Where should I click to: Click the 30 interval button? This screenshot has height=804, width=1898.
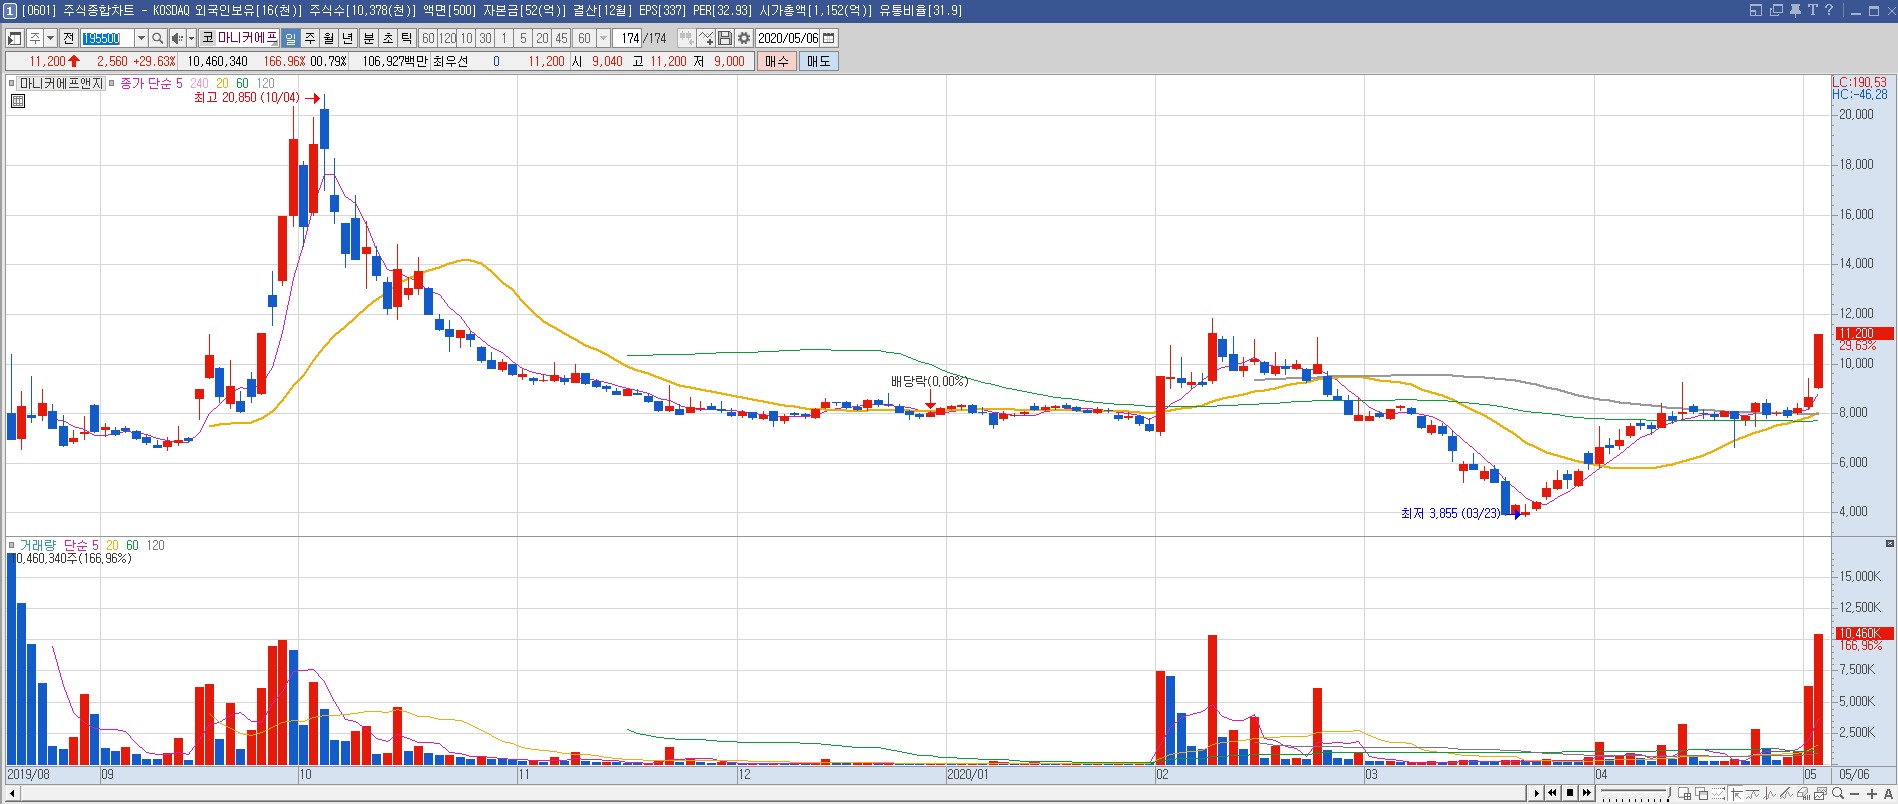485,38
